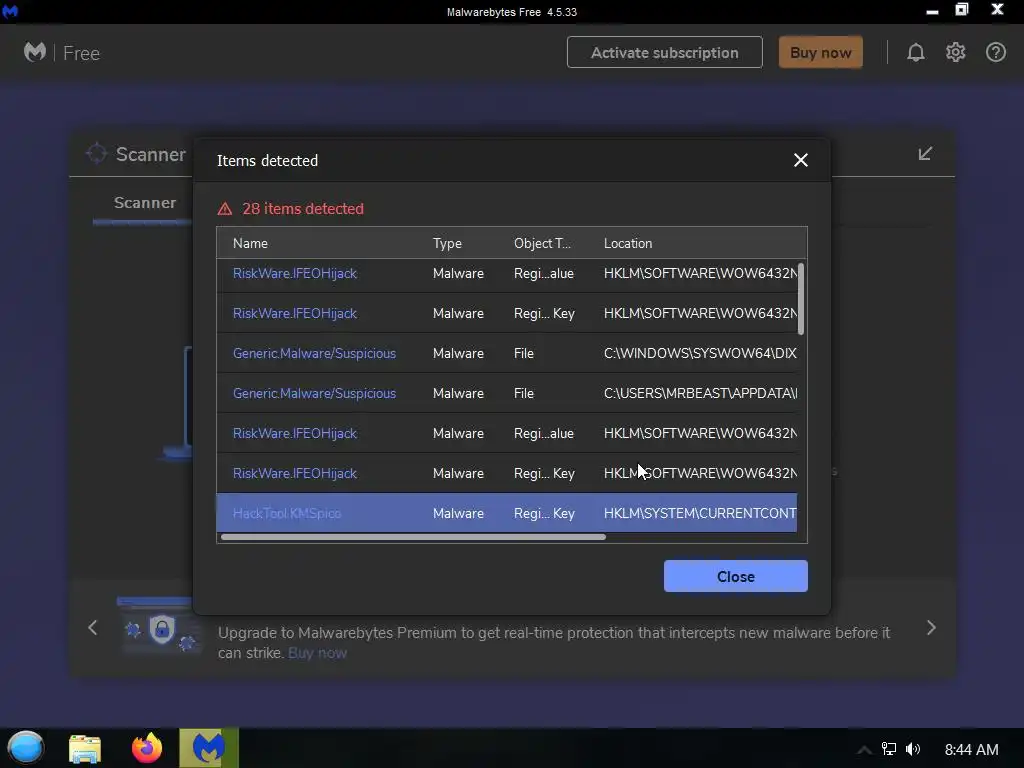The width and height of the screenshot is (1024, 768).
Task: Follow the Buy now link in banner
Action: pyautogui.click(x=317, y=653)
